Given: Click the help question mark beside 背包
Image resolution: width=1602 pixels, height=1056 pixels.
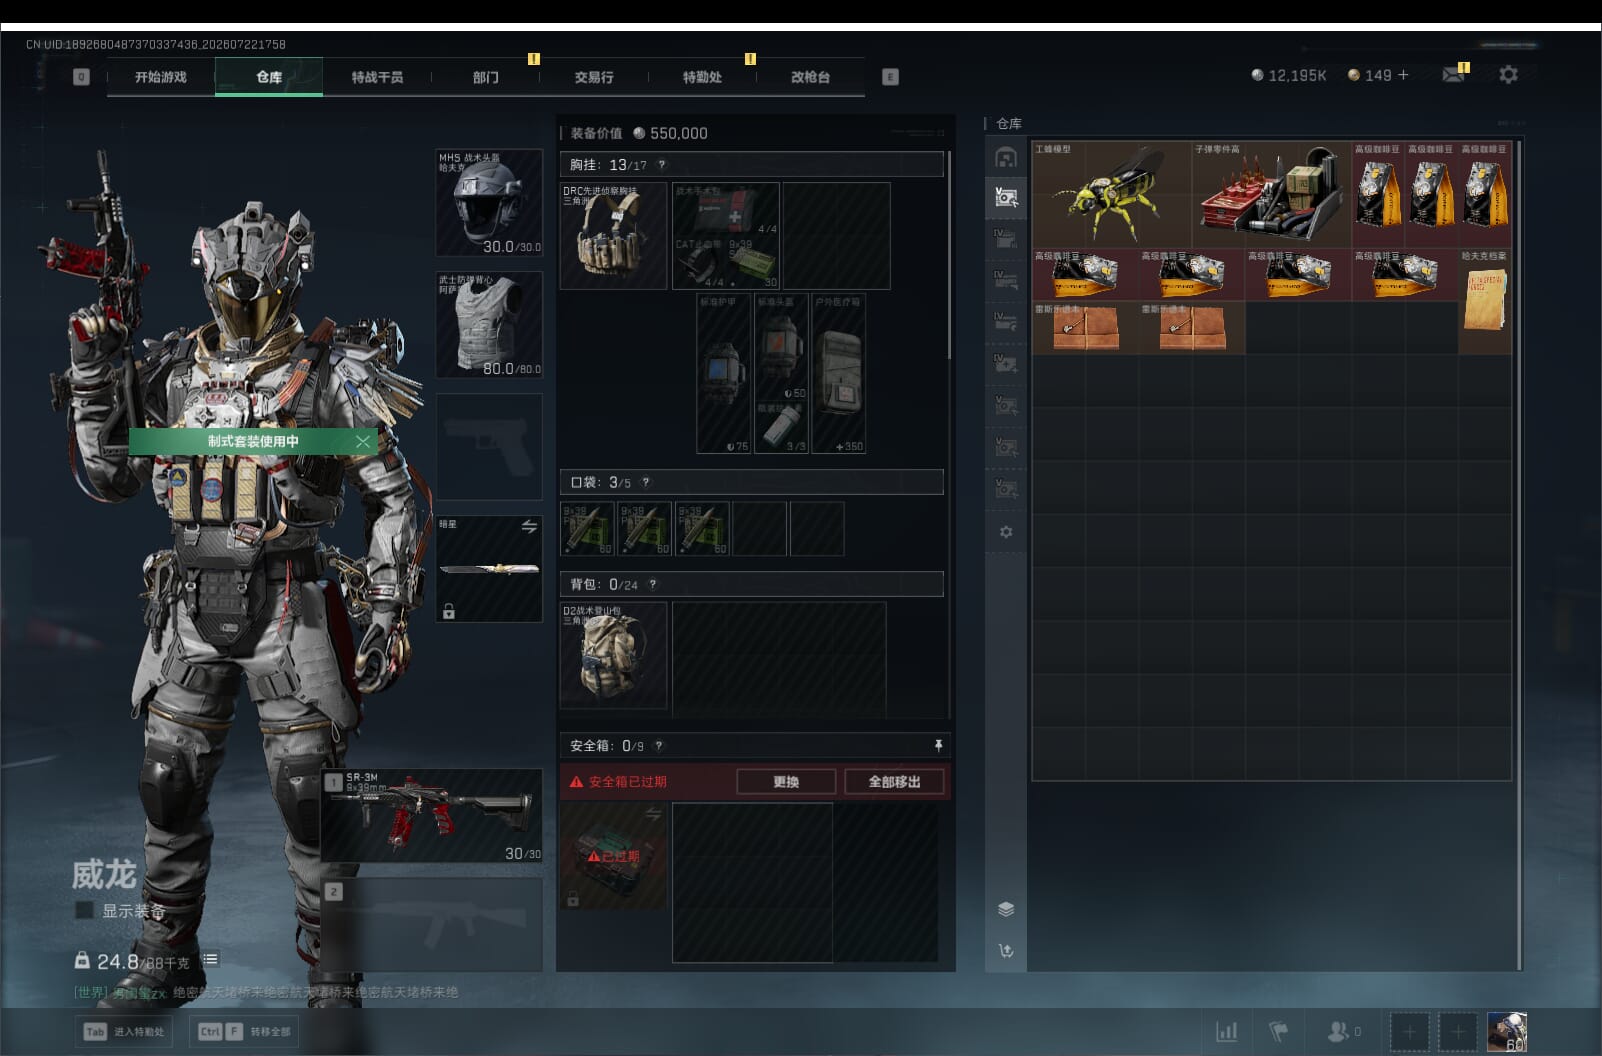Looking at the screenshot, I should [653, 584].
